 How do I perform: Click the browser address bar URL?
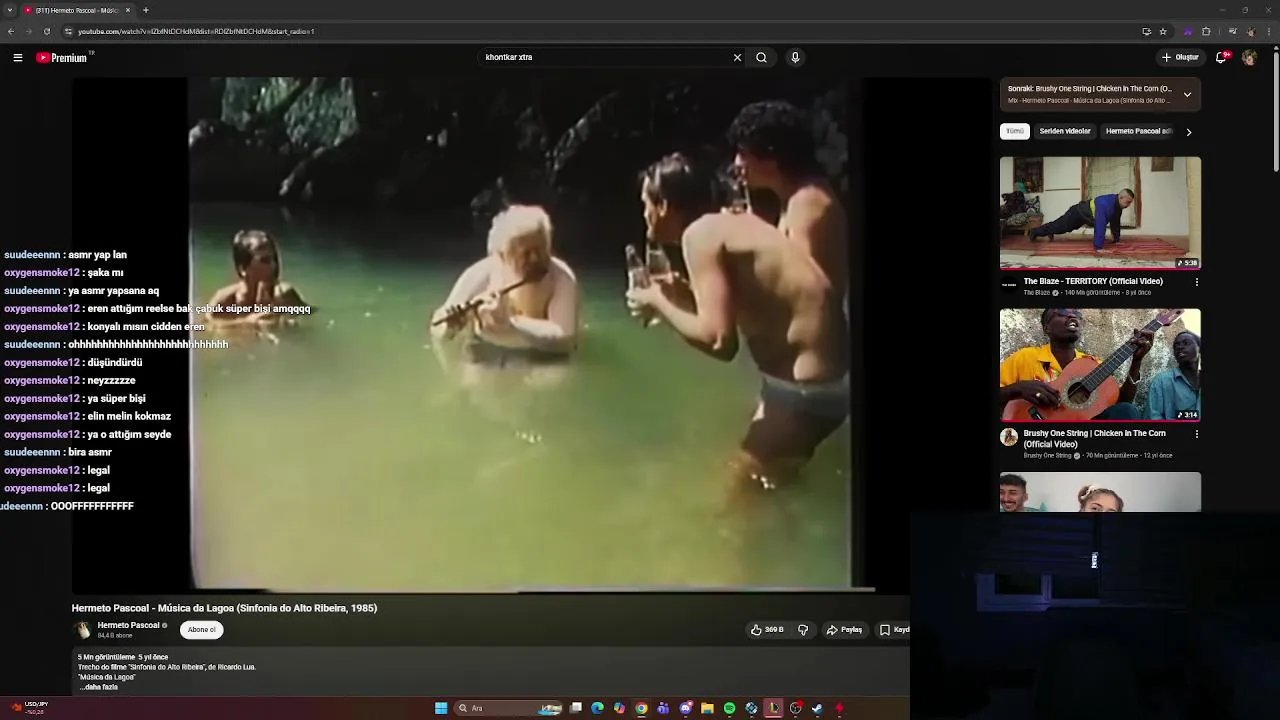tap(196, 31)
